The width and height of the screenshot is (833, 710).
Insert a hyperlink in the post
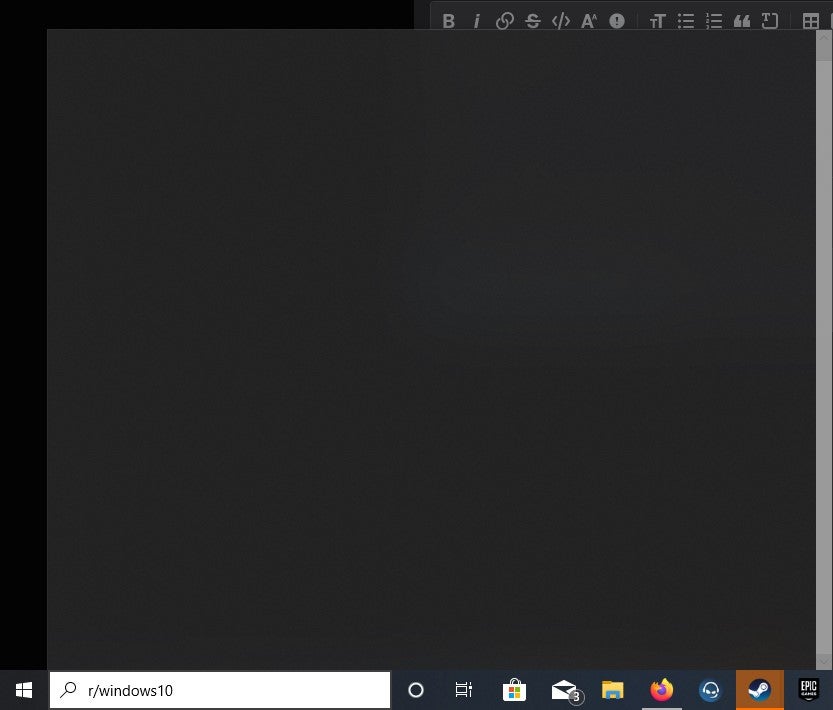(505, 20)
